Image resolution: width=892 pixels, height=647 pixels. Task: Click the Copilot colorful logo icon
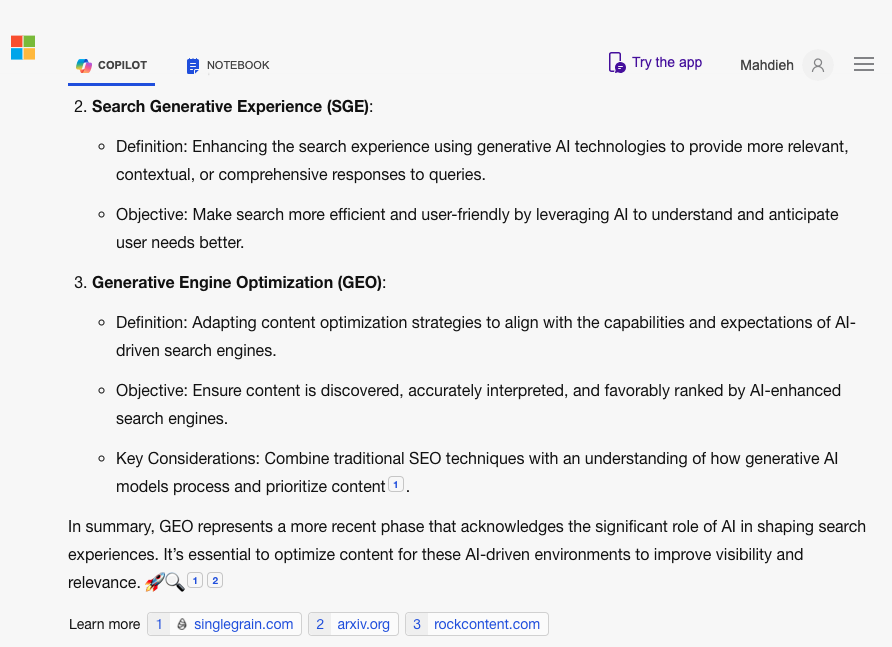[x=84, y=65]
